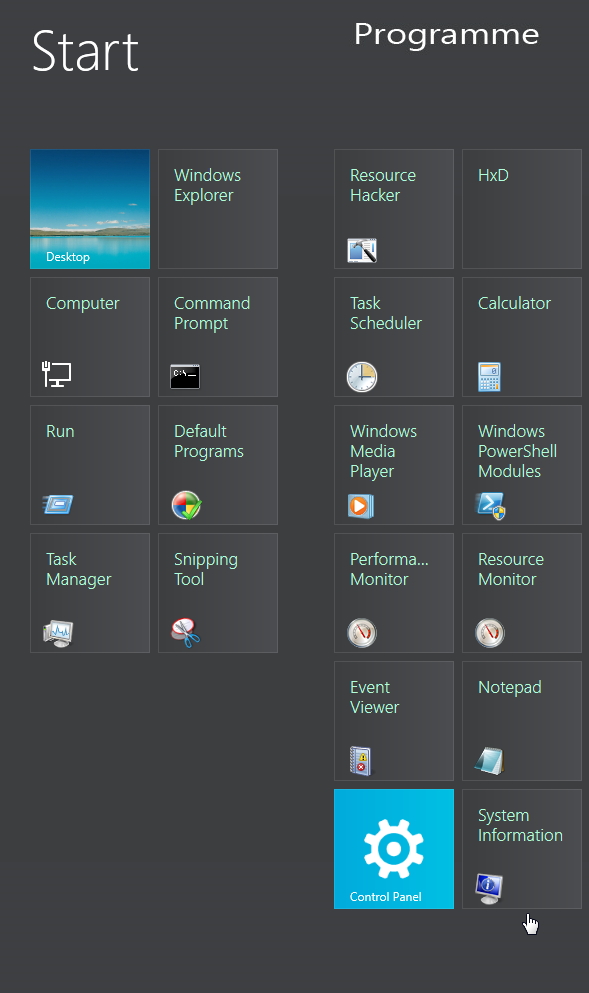Viewport: 589px width, 993px height.
Task: Click the Task Scheduler label text
Action: tap(386, 313)
